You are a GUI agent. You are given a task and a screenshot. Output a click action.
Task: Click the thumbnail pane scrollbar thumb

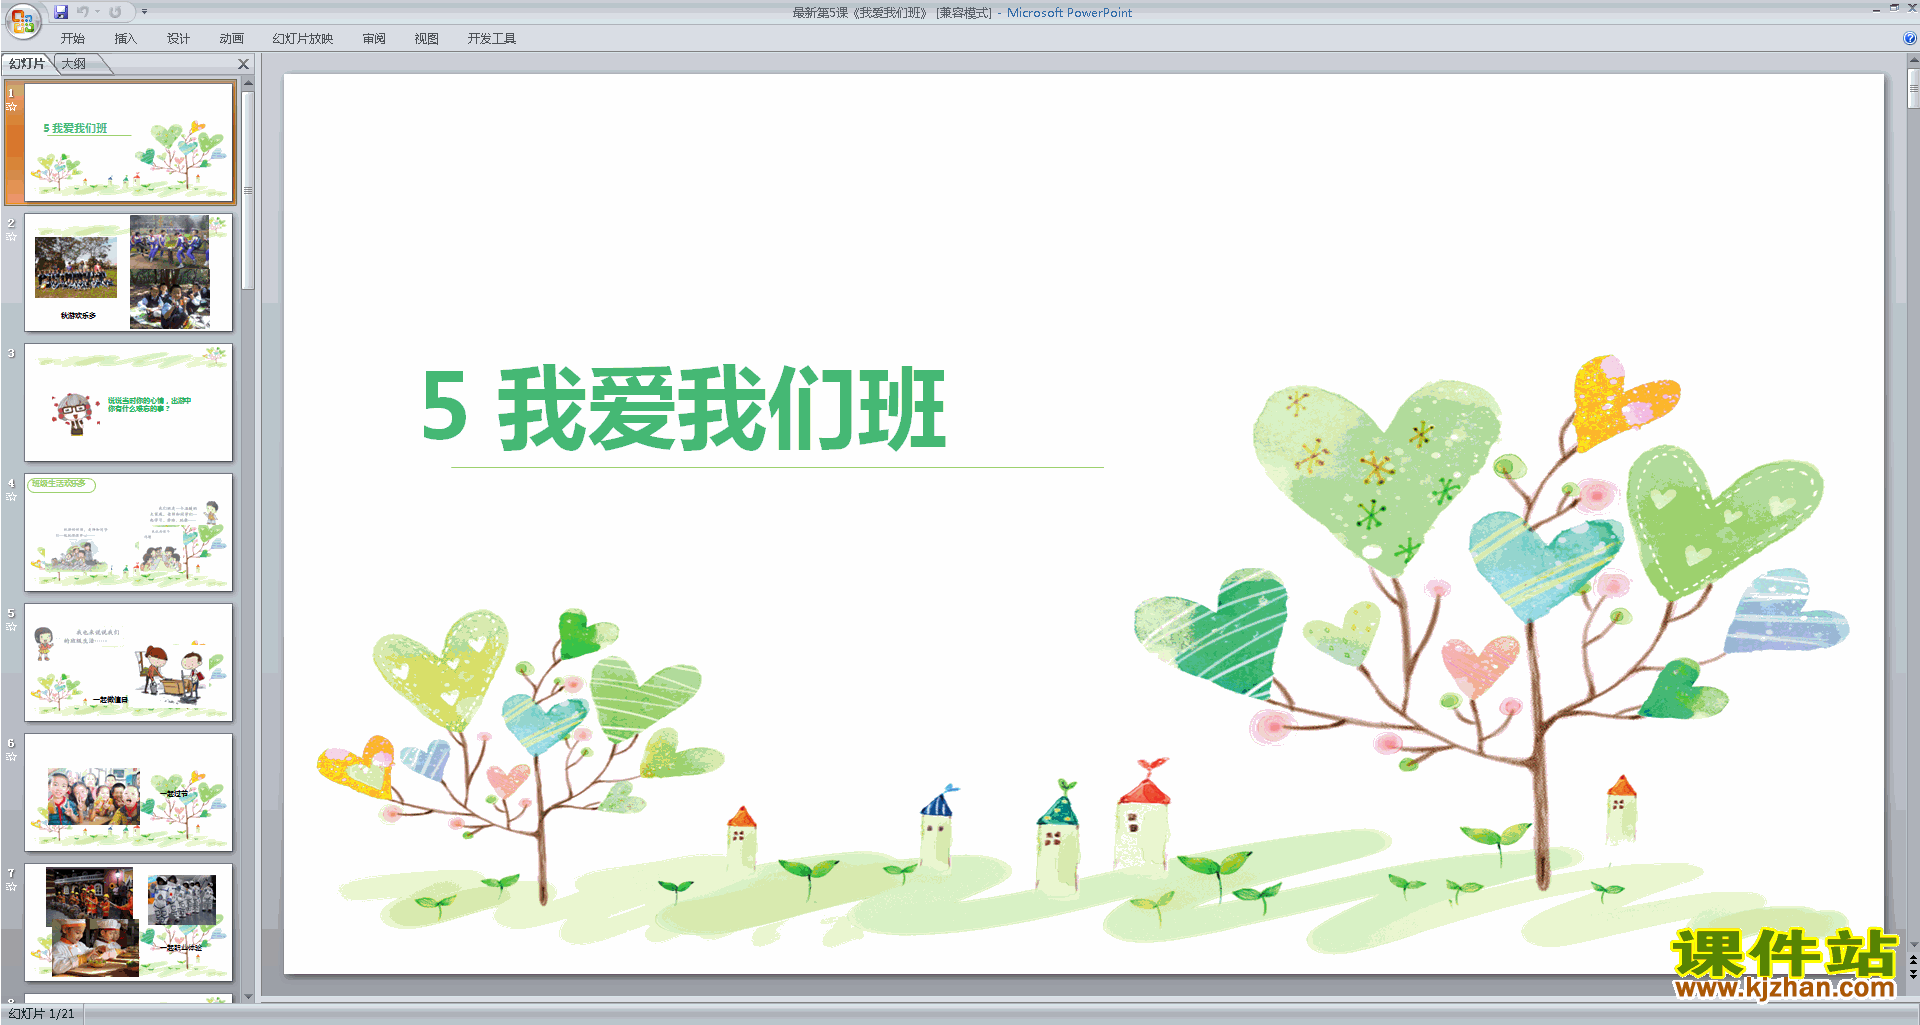click(x=248, y=190)
